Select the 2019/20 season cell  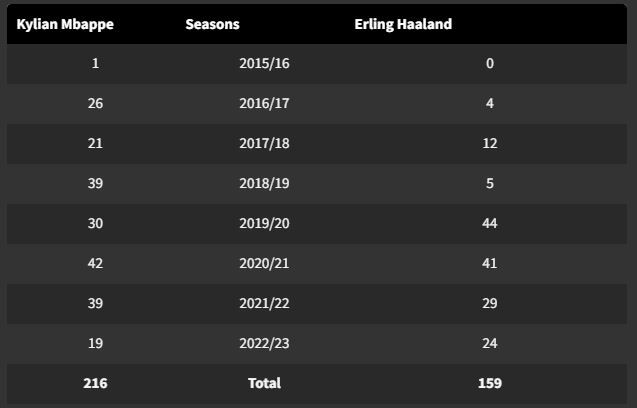pos(264,223)
